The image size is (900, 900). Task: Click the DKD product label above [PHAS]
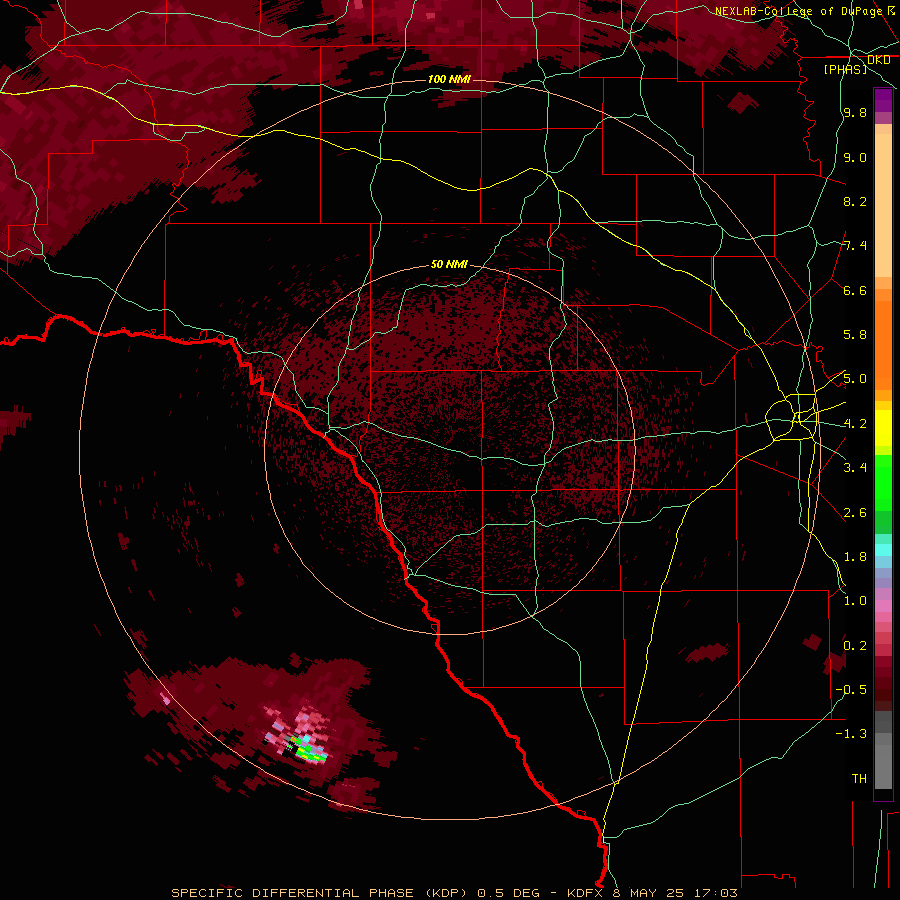(x=879, y=60)
